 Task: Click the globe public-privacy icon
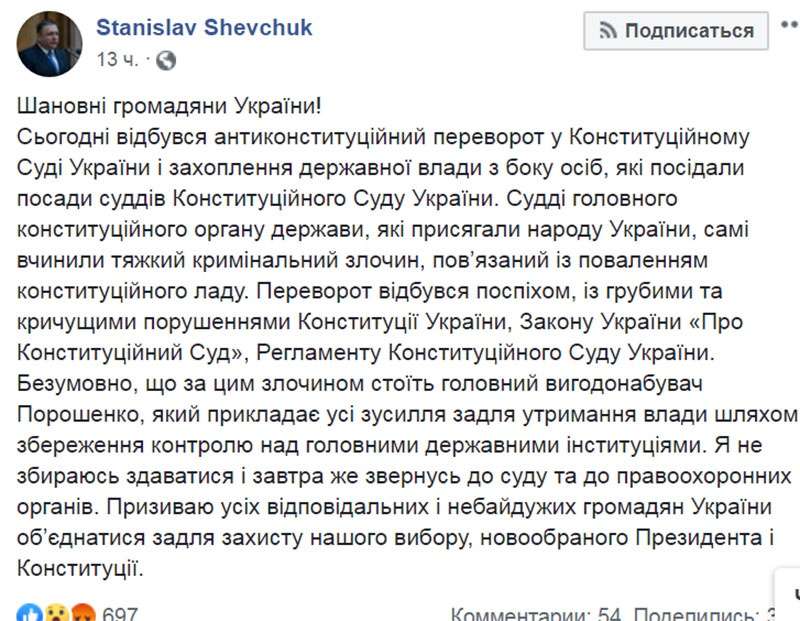click(166, 59)
